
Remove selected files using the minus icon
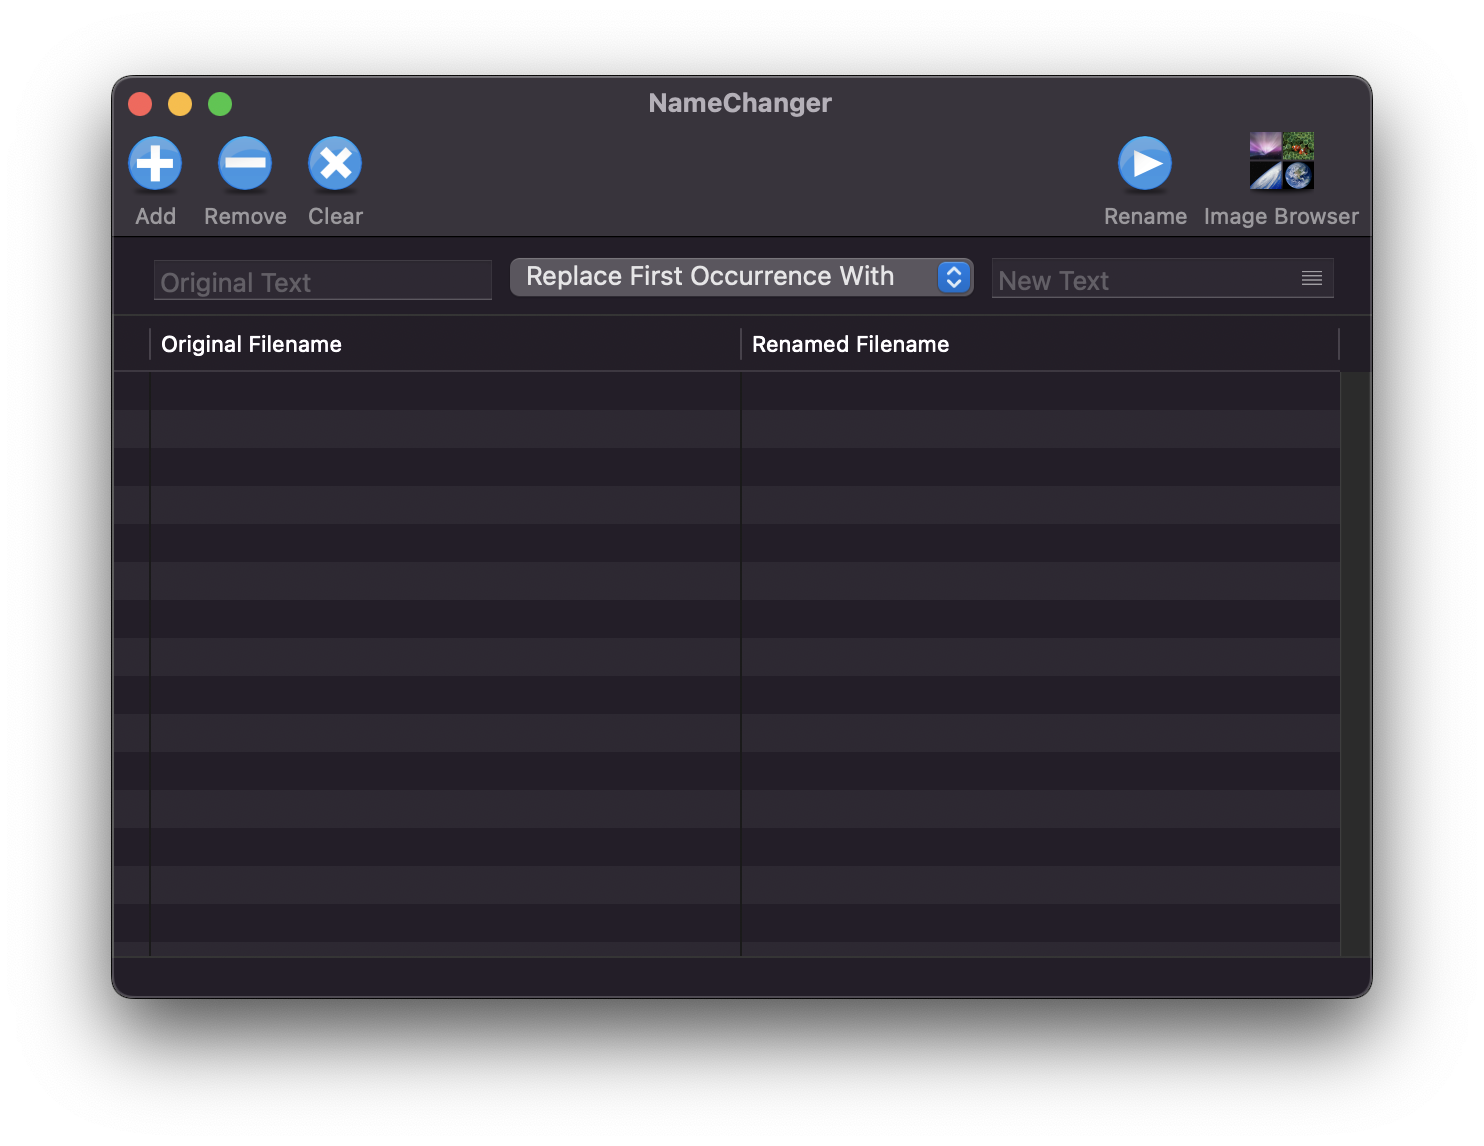[x=244, y=163]
